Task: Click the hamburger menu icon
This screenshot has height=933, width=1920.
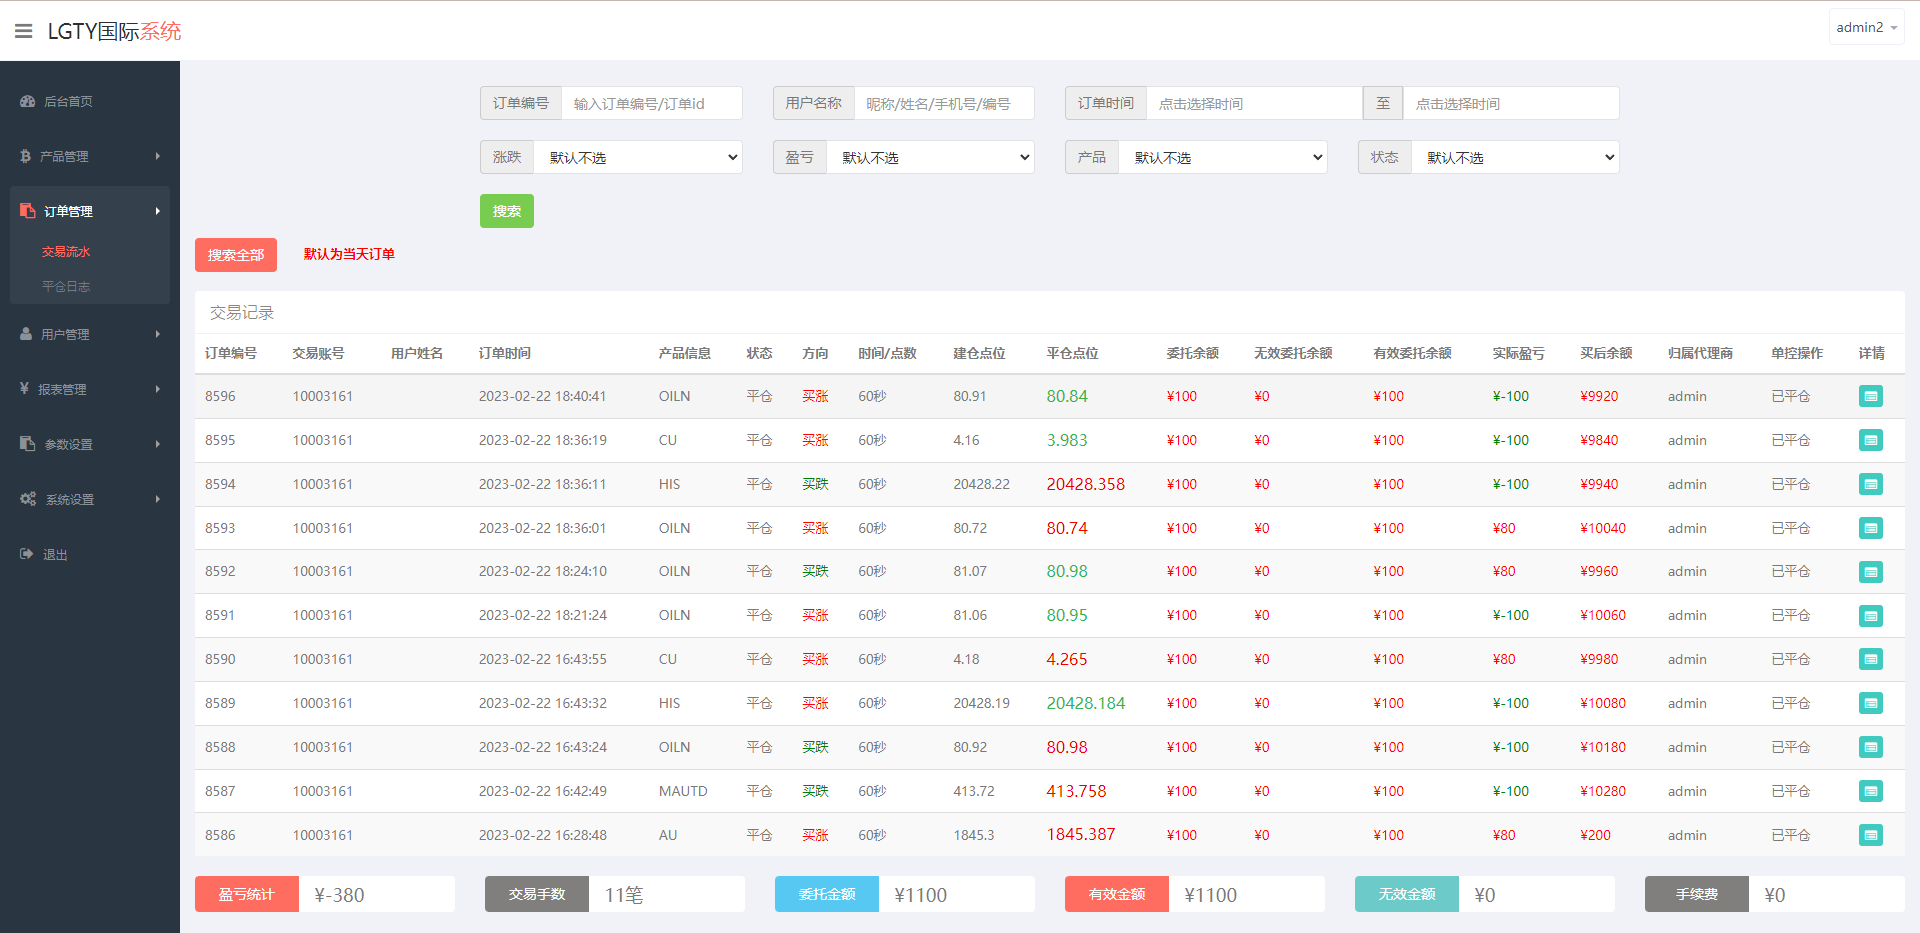Action: [x=24, y=31]
